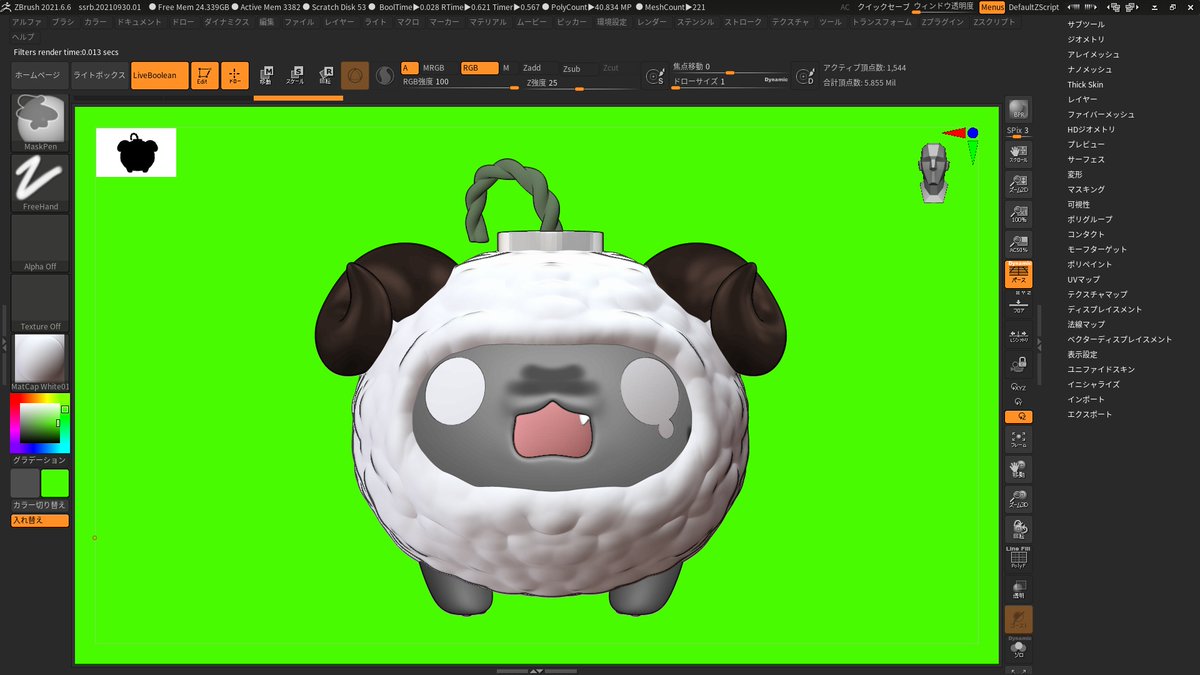
Task: Open the Zプラグイン menu
Action: pyautogui.click(x=943, y=21)
